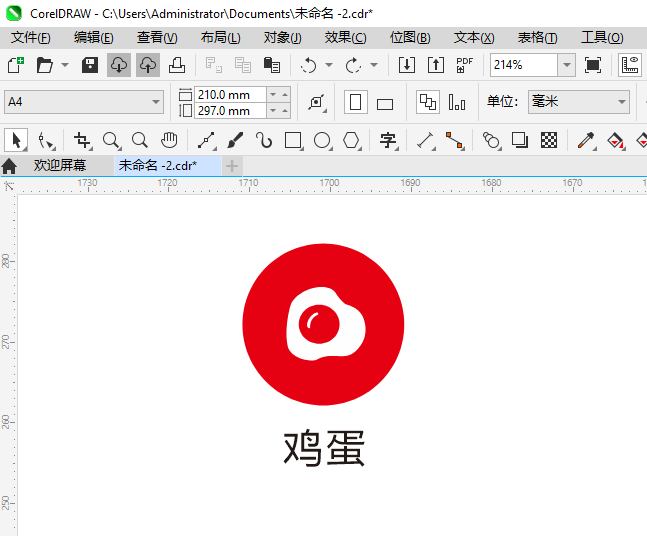Open the 表格(T) menu
The width and height of the screenshot is (647, 536).
[x=537, y=38]
